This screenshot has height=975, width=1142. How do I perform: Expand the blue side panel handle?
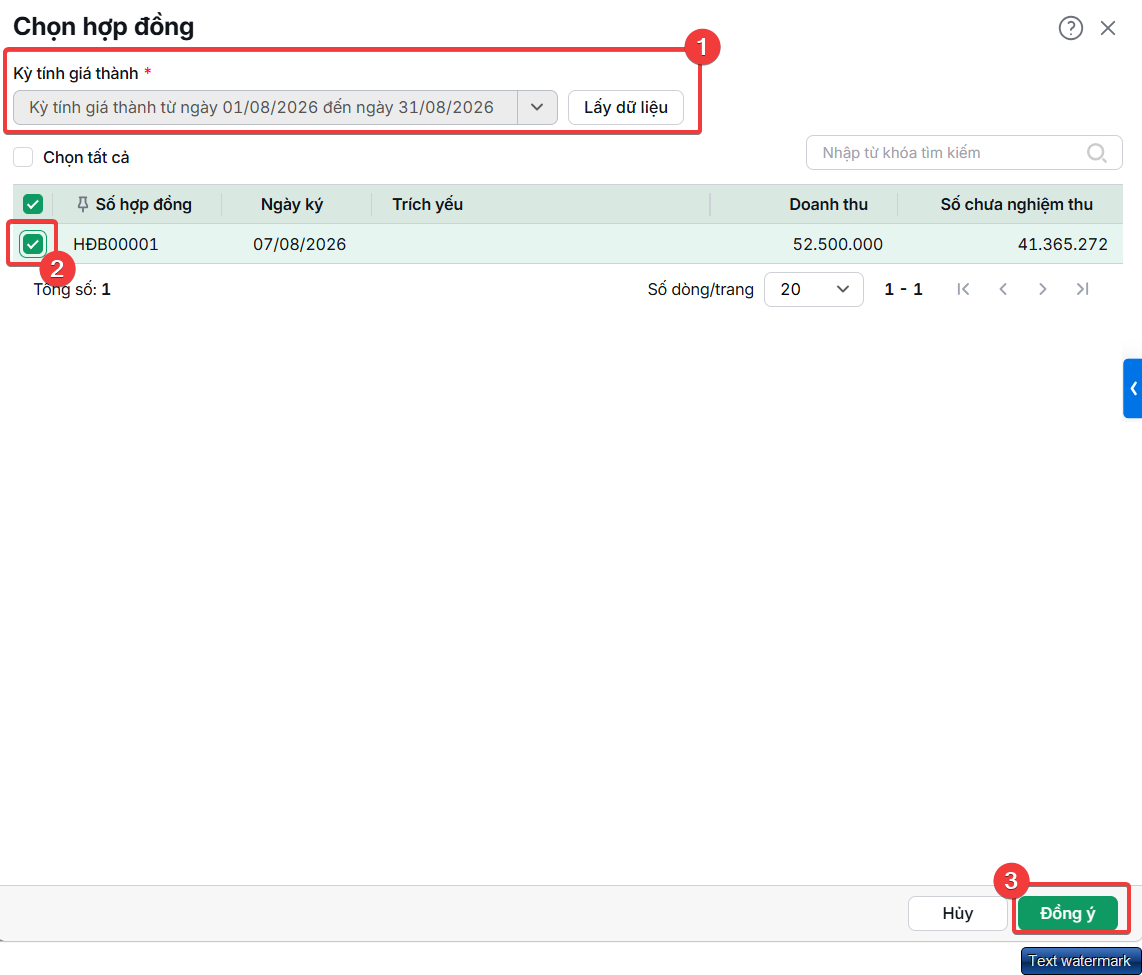[1133, 389]
